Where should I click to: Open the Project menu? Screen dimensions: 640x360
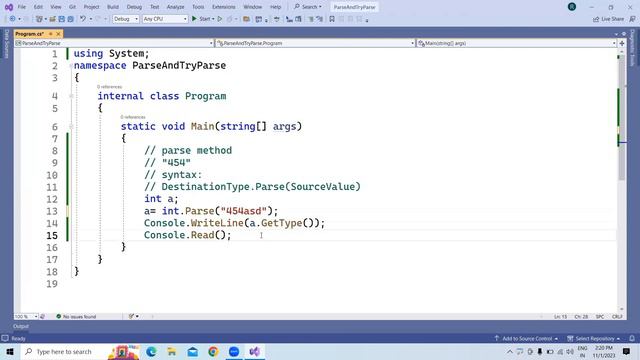(91, 7)
